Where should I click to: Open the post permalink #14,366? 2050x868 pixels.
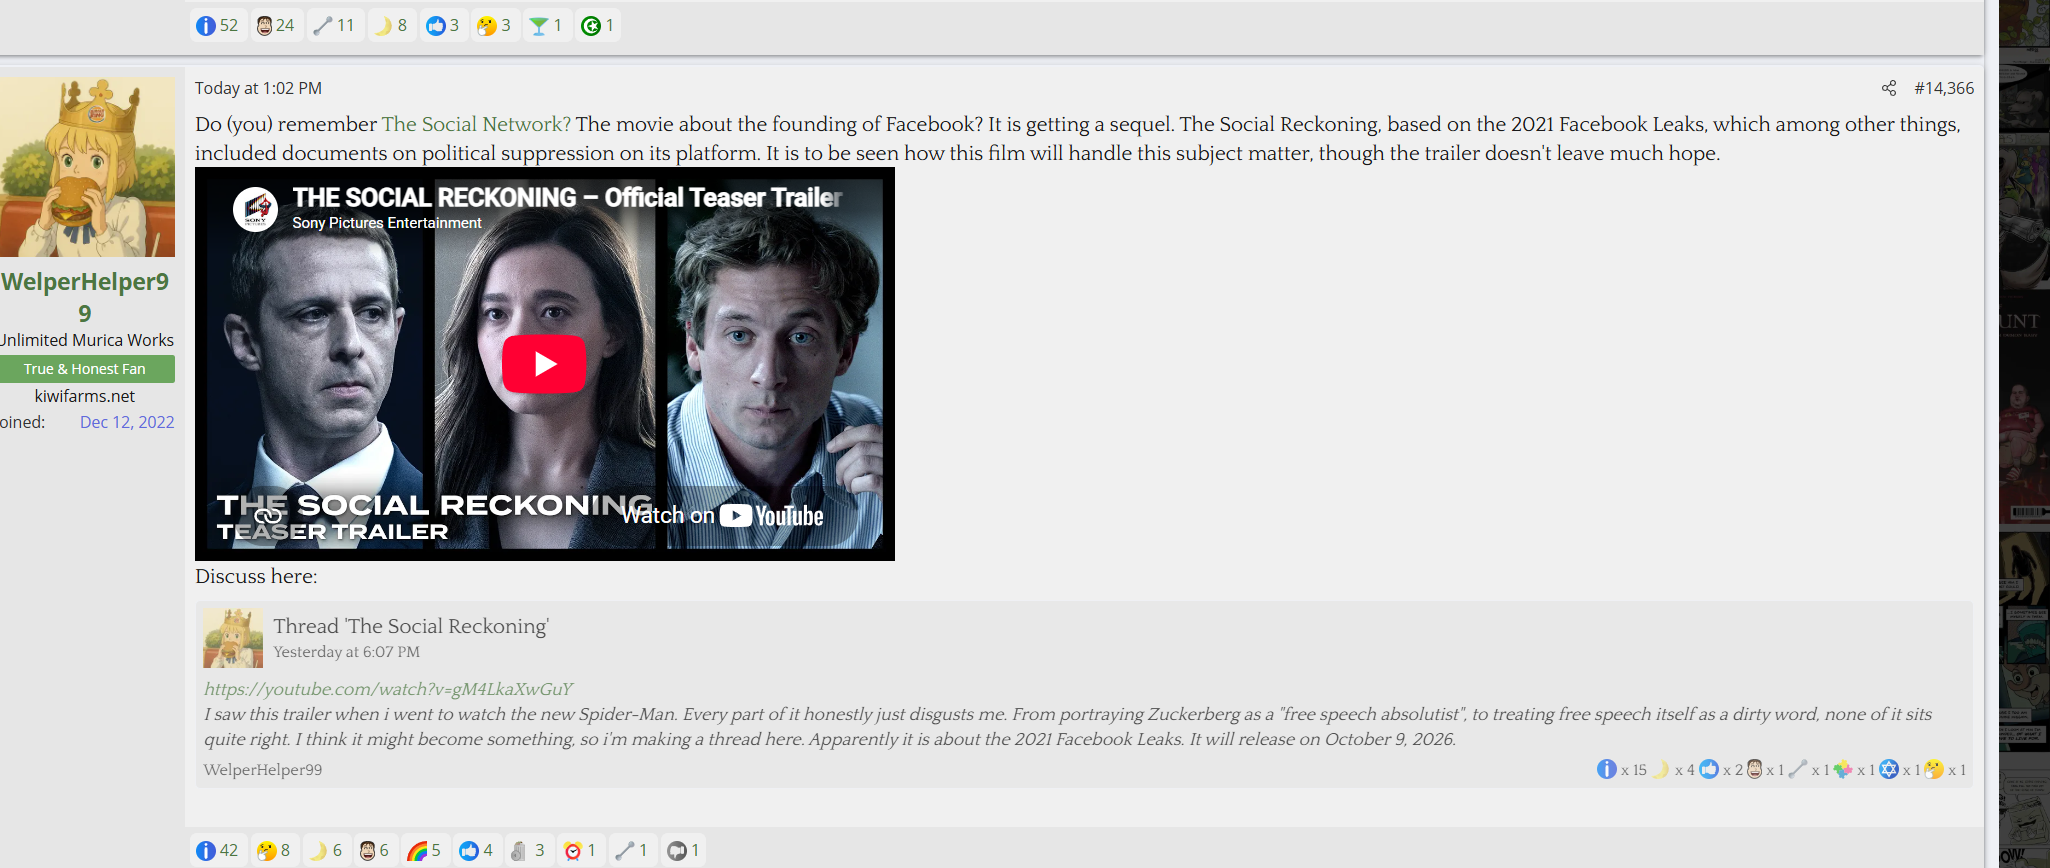click(1944, 88)
